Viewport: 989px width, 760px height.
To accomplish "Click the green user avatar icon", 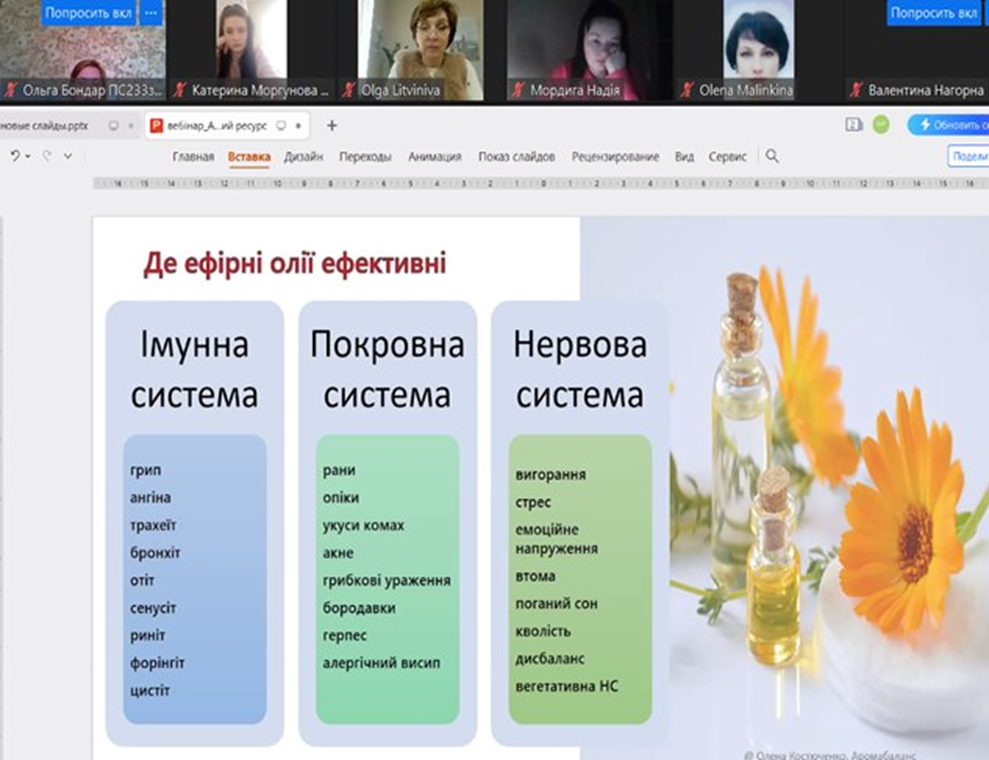I will (x=880, y=125).
